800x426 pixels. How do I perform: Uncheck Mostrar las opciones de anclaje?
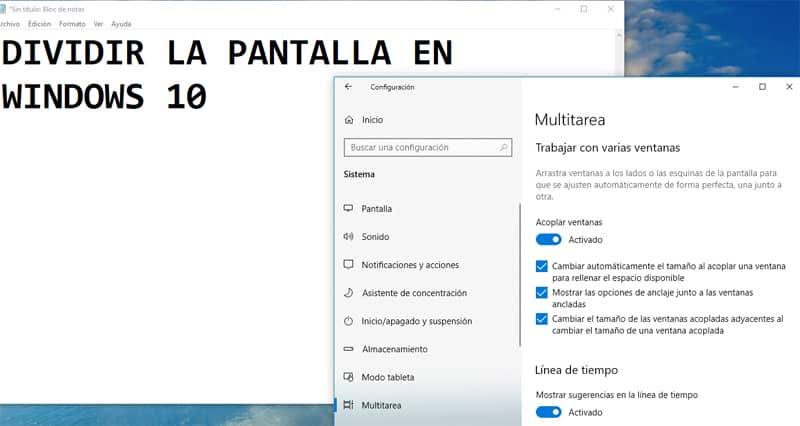(542, 293)
